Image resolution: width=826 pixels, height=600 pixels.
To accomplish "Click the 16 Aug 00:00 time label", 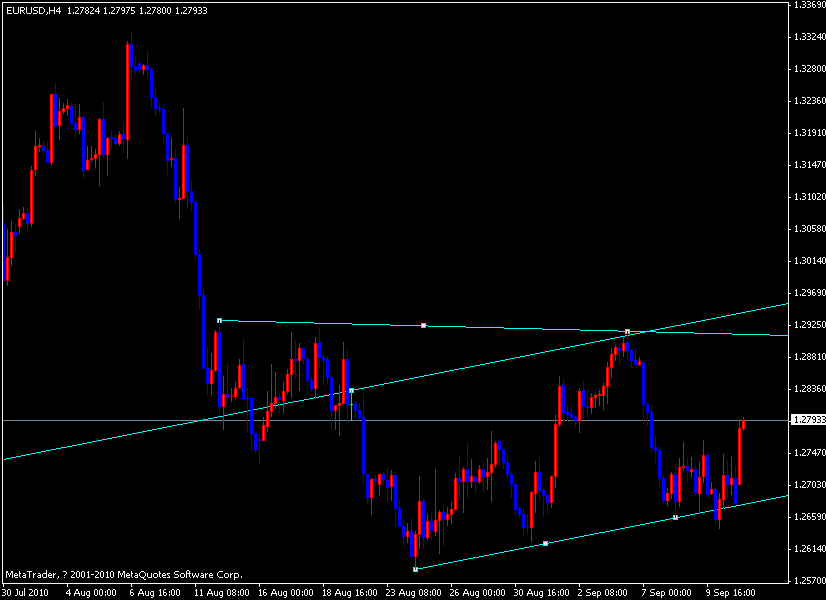I will coord(286,593).
